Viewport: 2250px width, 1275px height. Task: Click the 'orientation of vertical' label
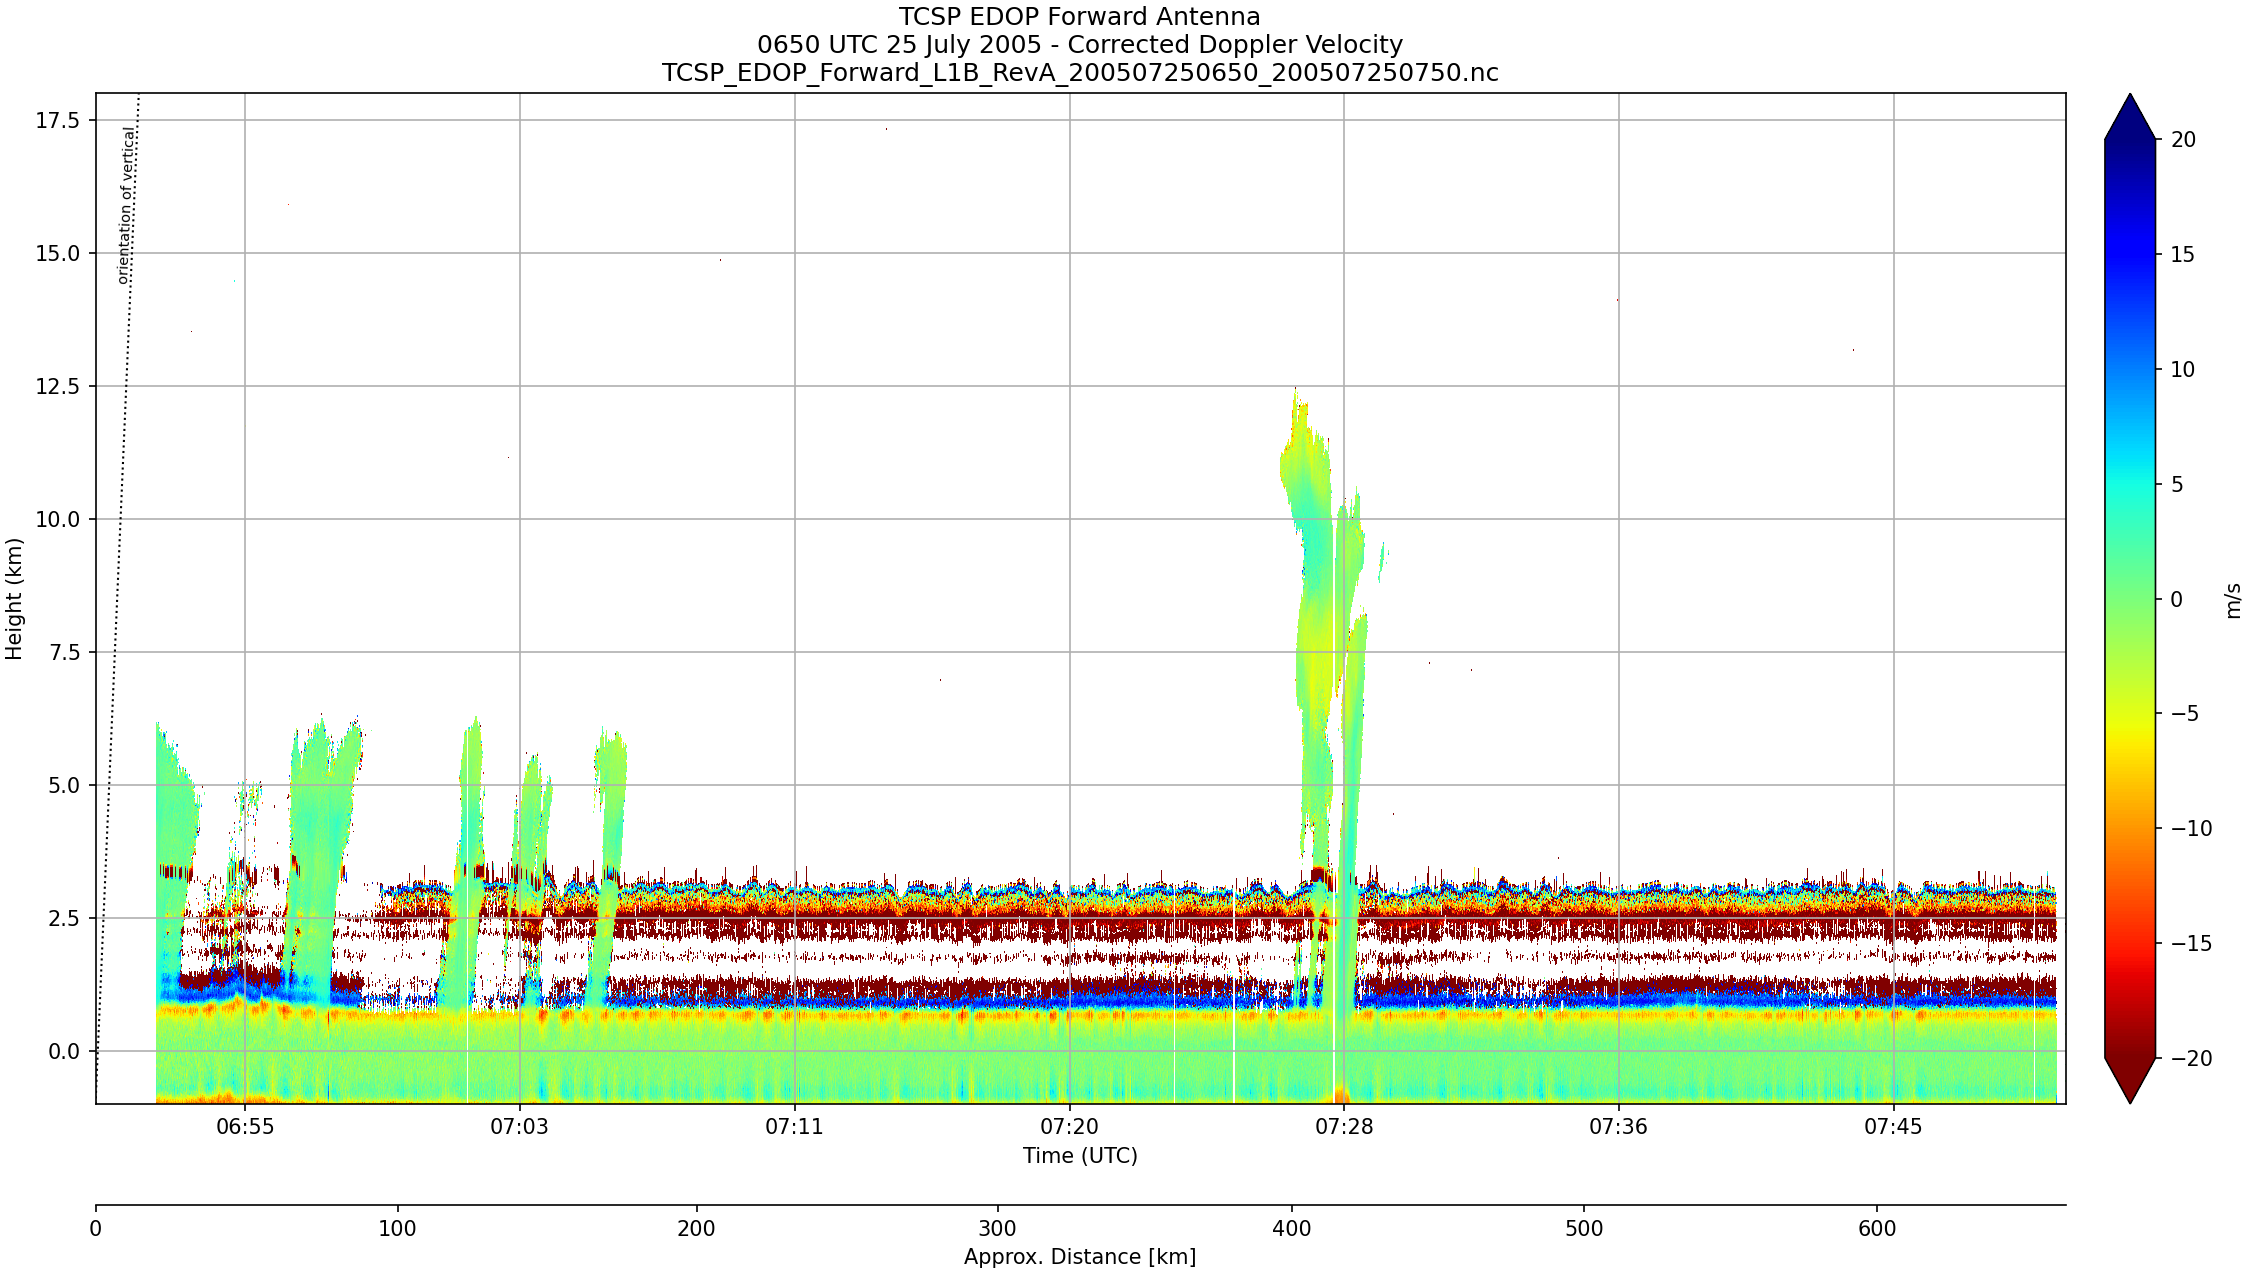tap(126, 205)
